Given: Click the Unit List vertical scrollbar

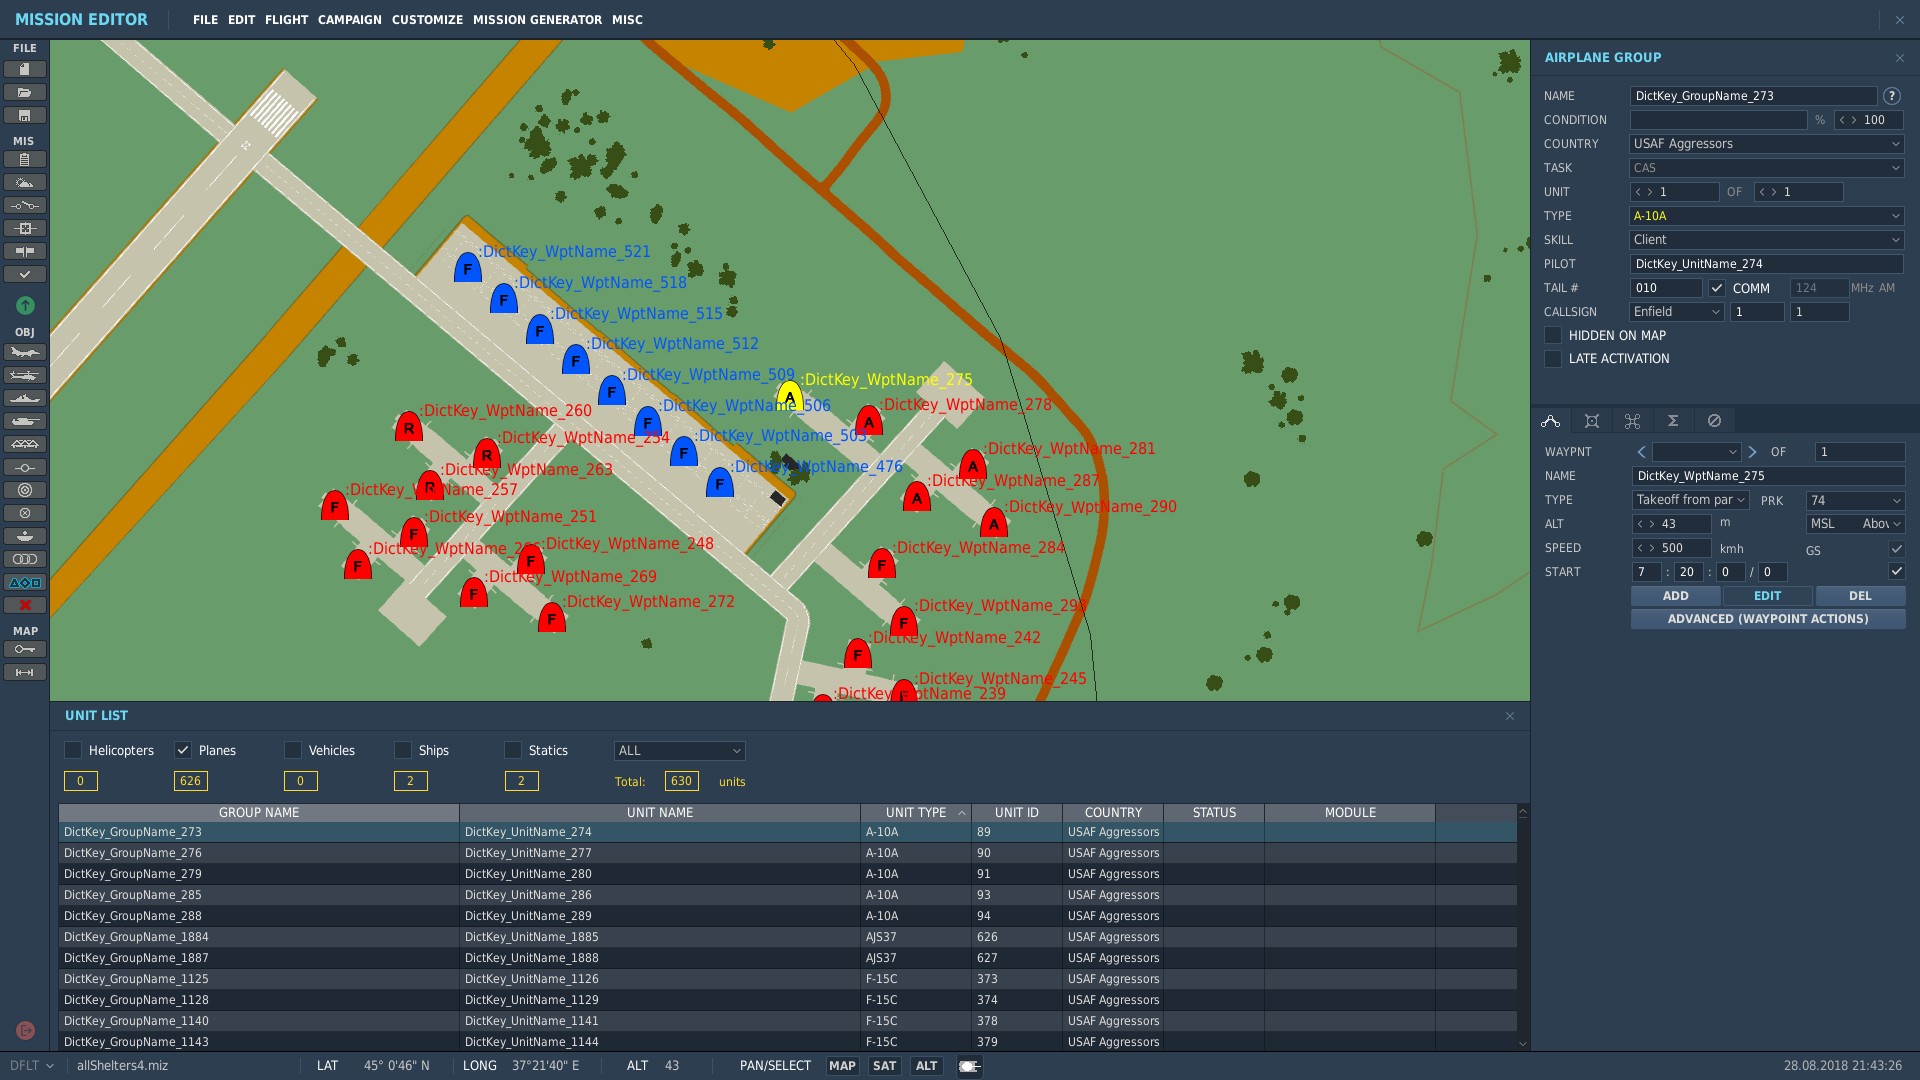Looking at the screenshot, I should [x=1523, y=927].
